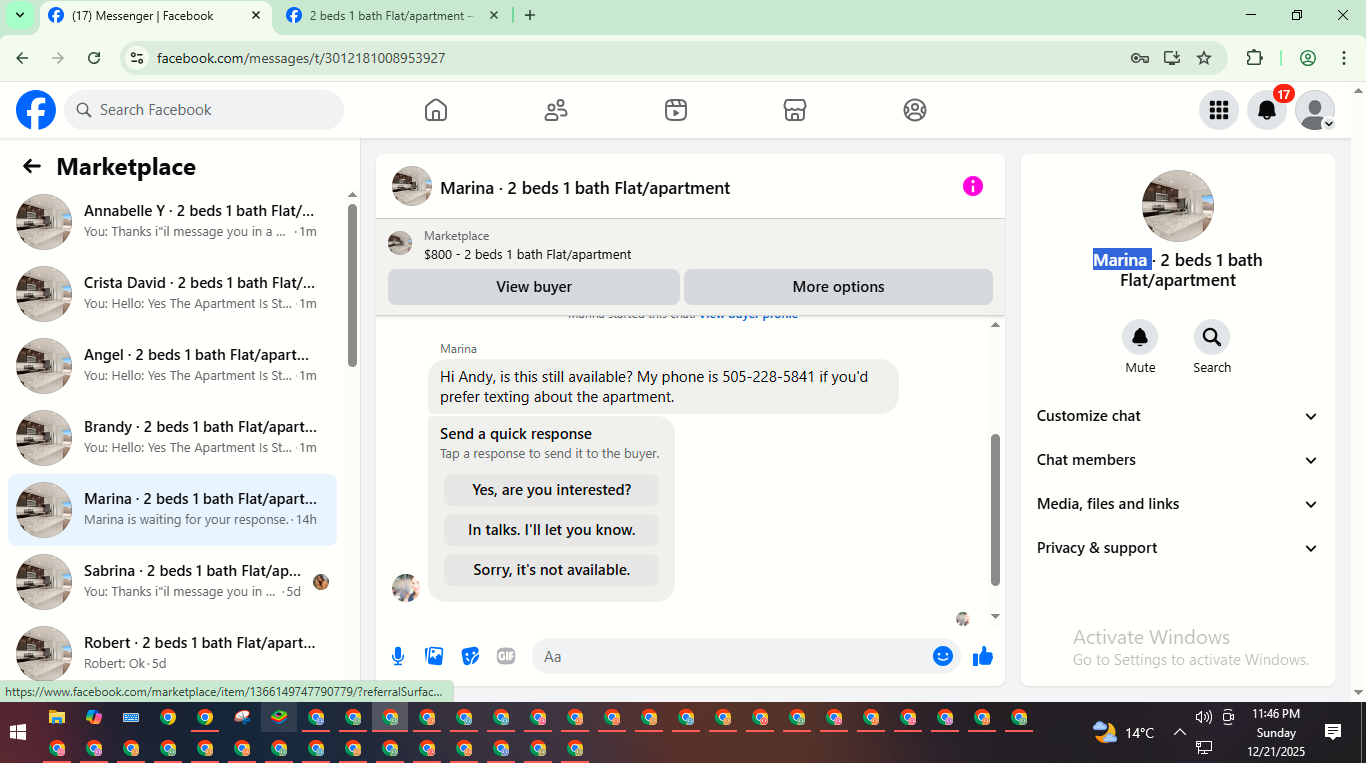Click the Chrome address bar URL
This screenshot has width=1366, height=763.
click(x=301, y=58)
